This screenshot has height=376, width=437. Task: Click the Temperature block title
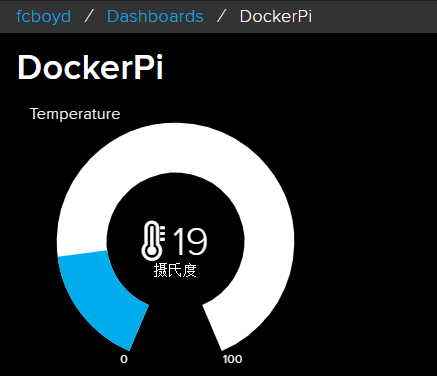click(x=75, y=114)
